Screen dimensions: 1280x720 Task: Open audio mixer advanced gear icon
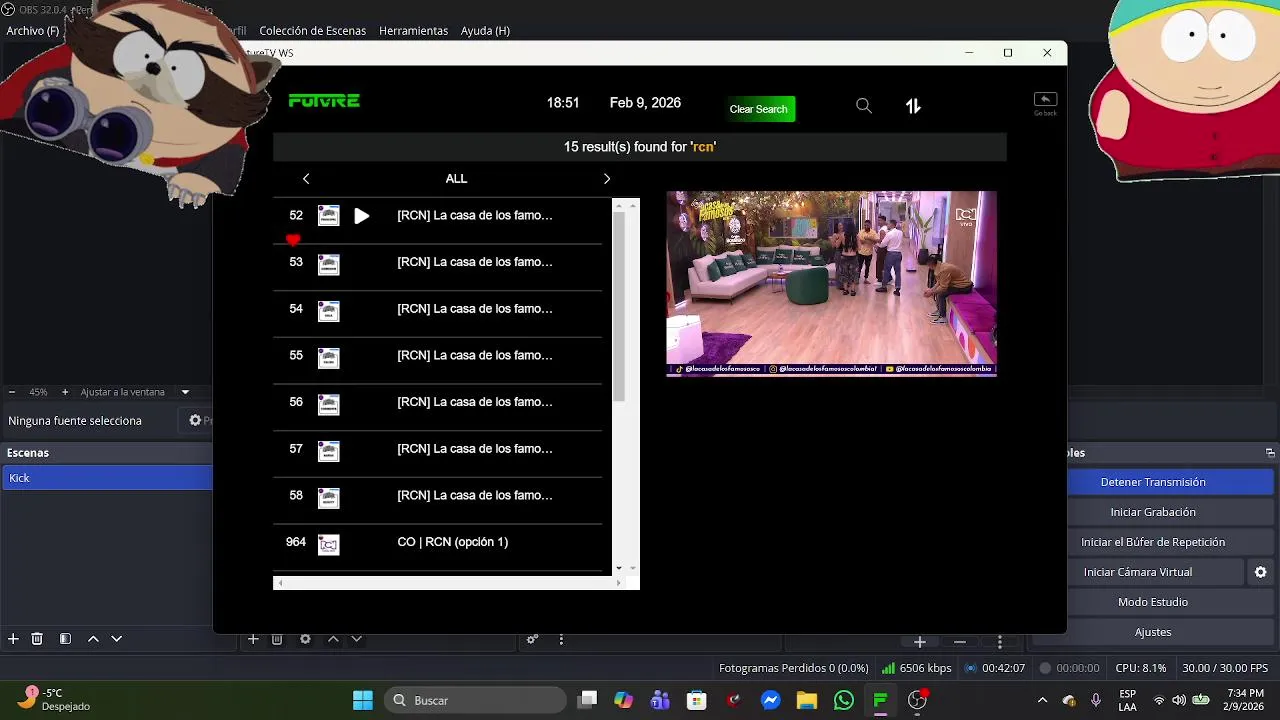533,639
